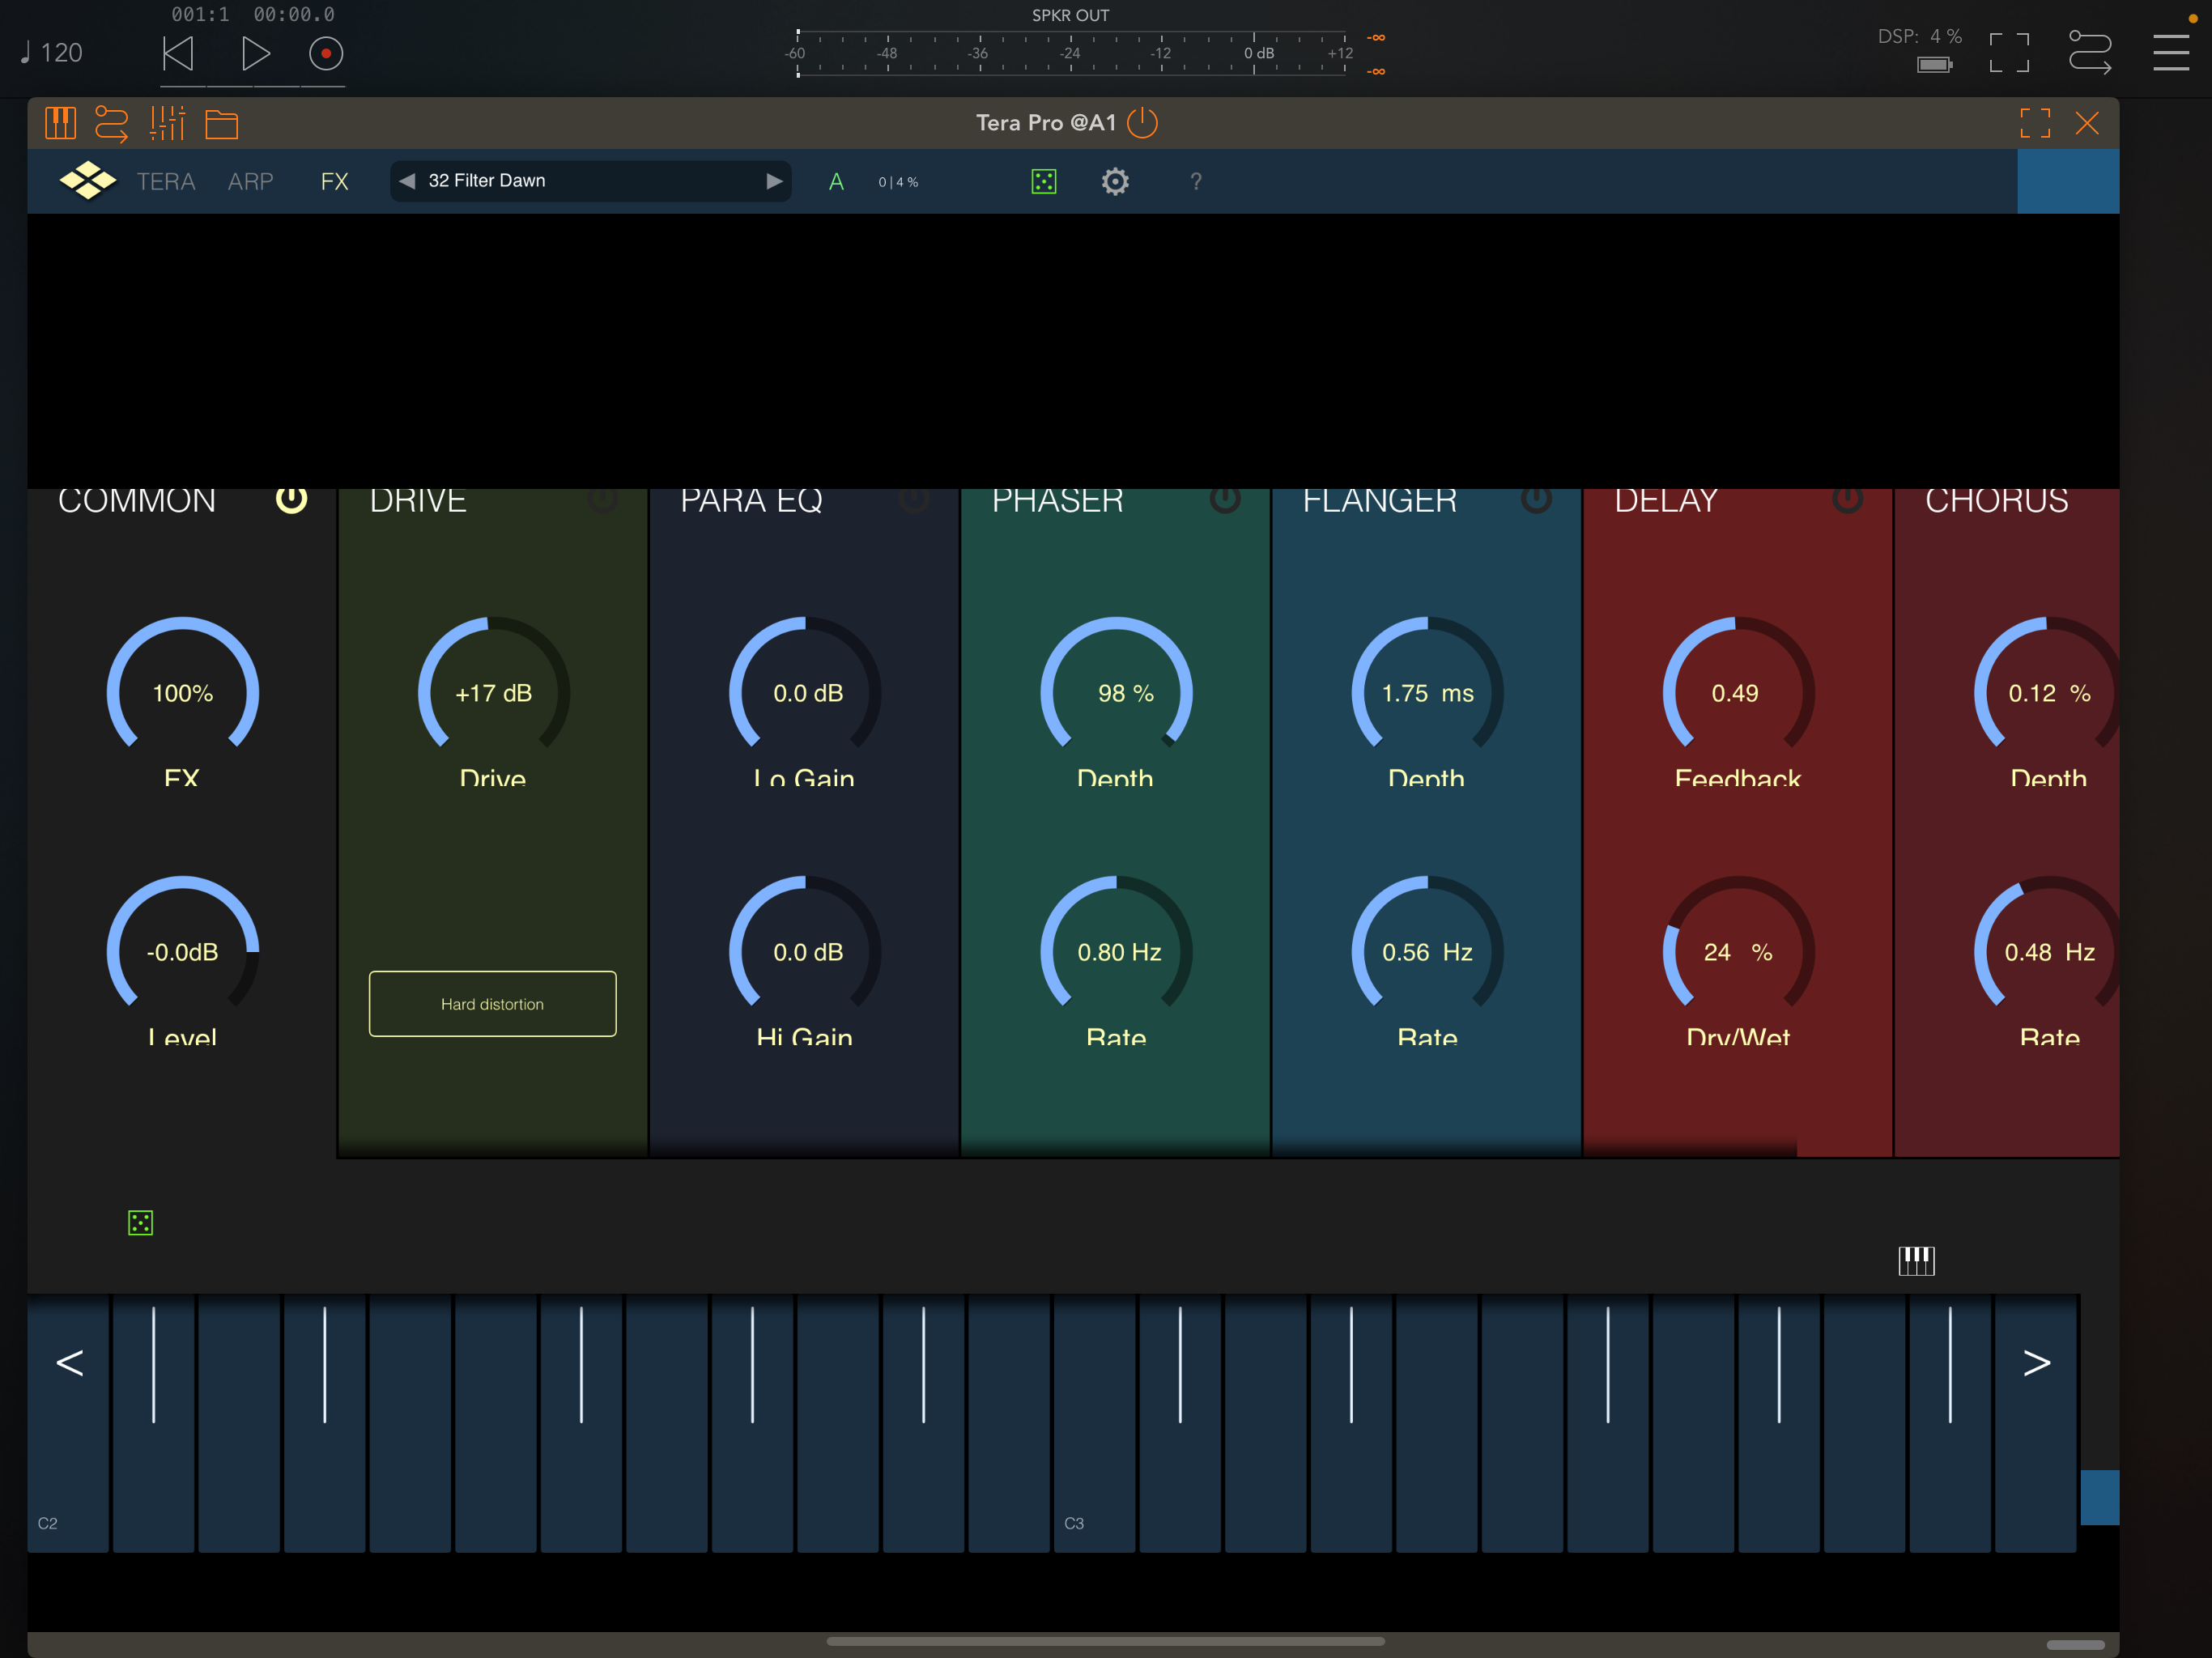This screenshot has height=1658, width=2212.
Task: Go to next preset arrow
Action: click(774, 181)
